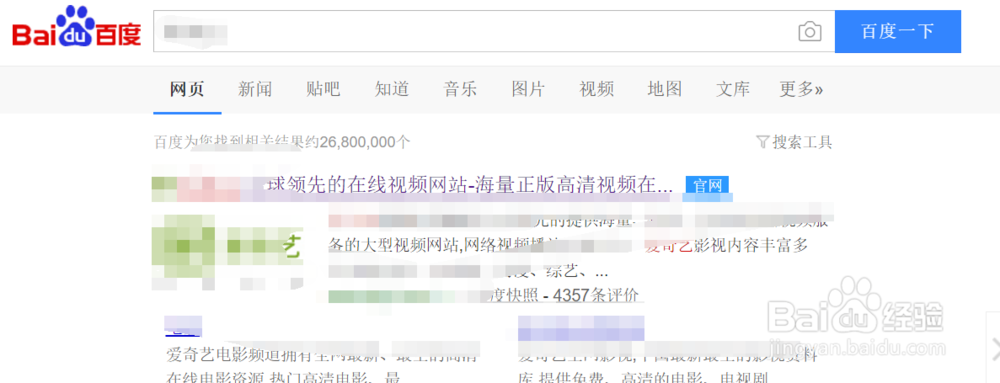Open the sub-link above 爱奇艺电影频道 description
Image resolution: width=1000 pixels, height=383 pixels.
[x=183, y=326]
